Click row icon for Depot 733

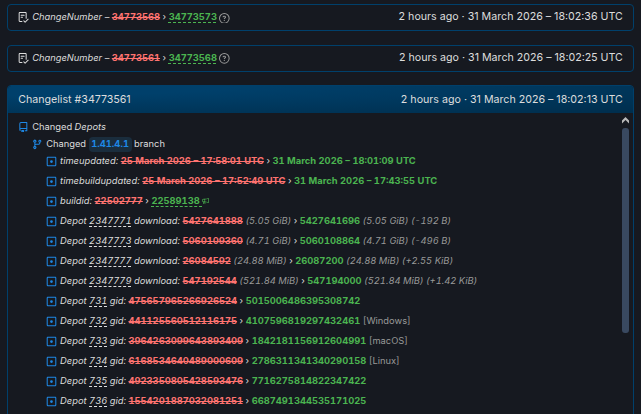pos(51,342)
